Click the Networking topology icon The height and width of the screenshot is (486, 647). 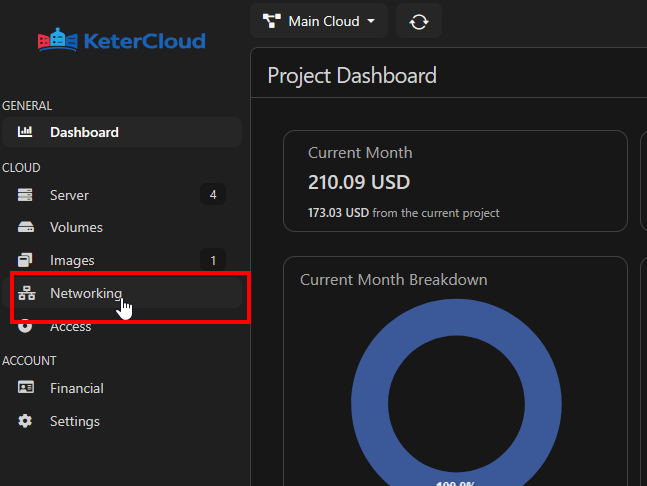coord(27,293)
